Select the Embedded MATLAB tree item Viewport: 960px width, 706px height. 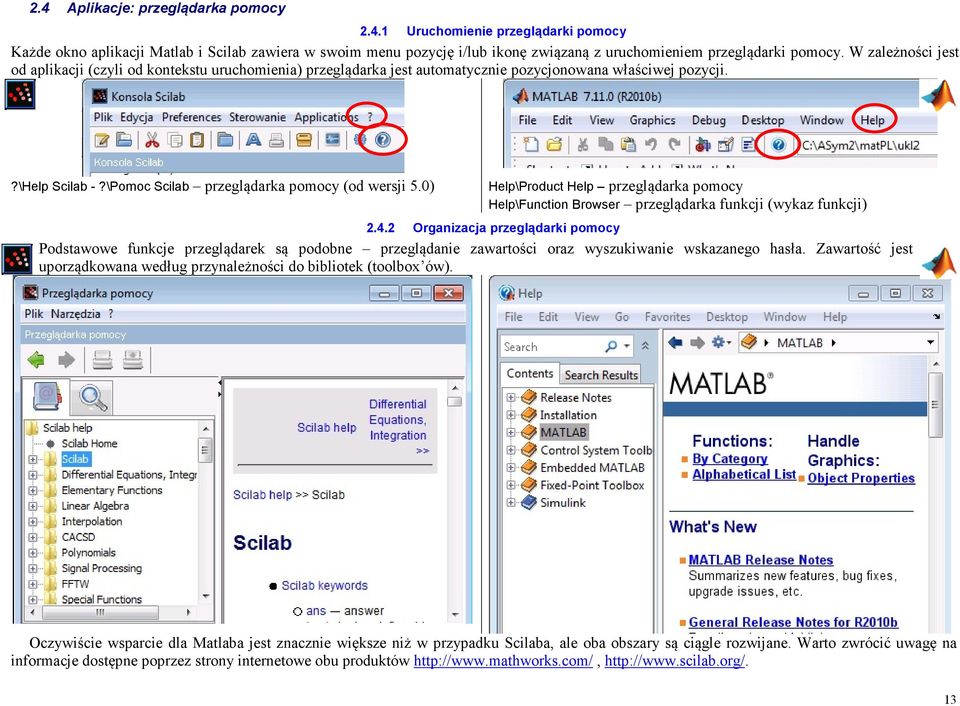click(592, 468)
